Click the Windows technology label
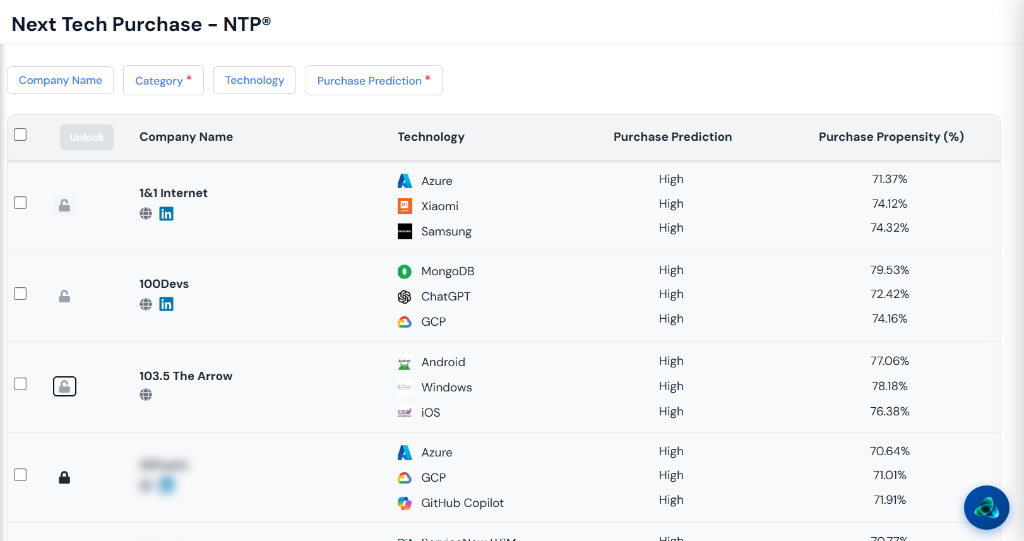Viewport: 1024px width, 541px height. [446, 387]
